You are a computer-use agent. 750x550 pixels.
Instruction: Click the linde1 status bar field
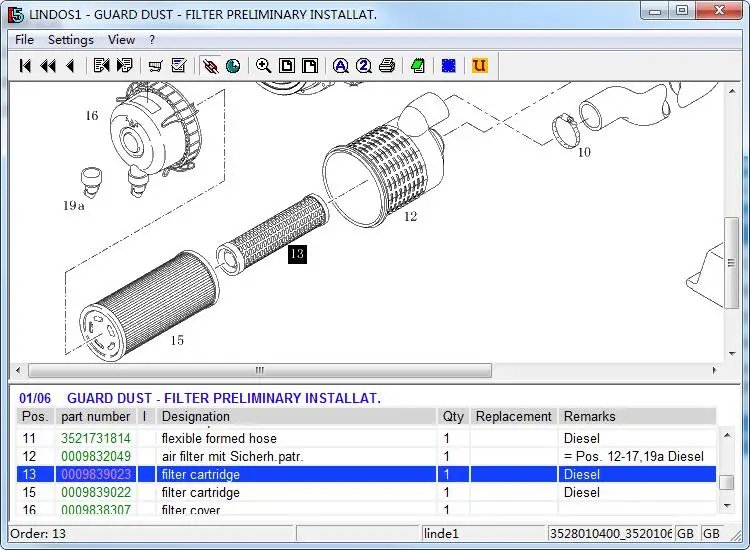[x=484, y=533]
